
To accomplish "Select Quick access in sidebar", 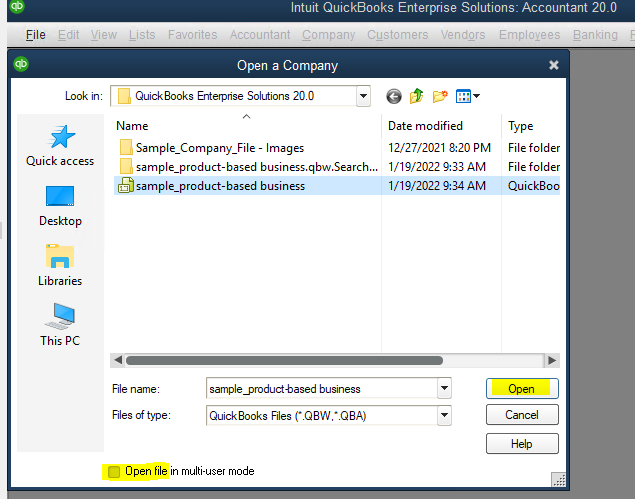I will [60, 146].
